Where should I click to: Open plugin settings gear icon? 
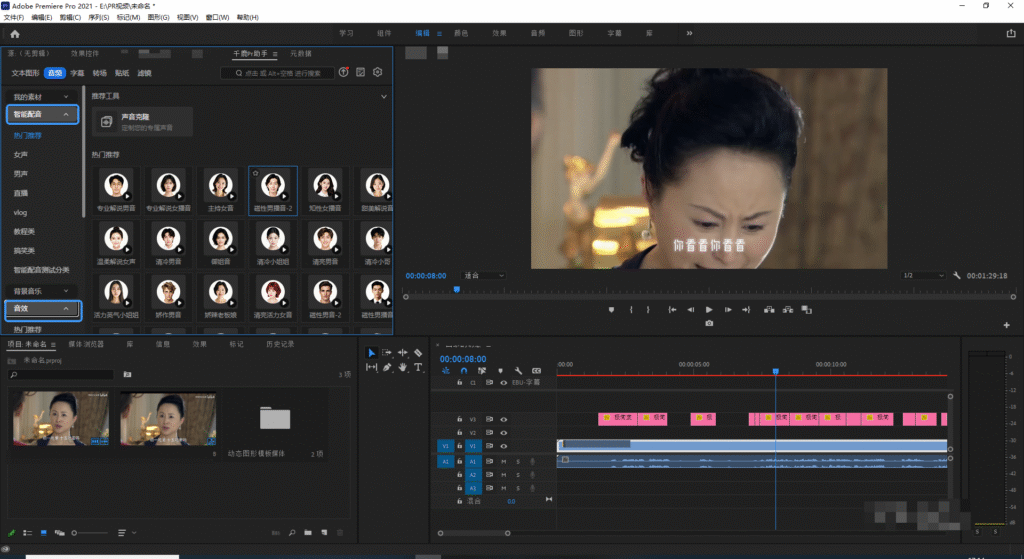378,73
